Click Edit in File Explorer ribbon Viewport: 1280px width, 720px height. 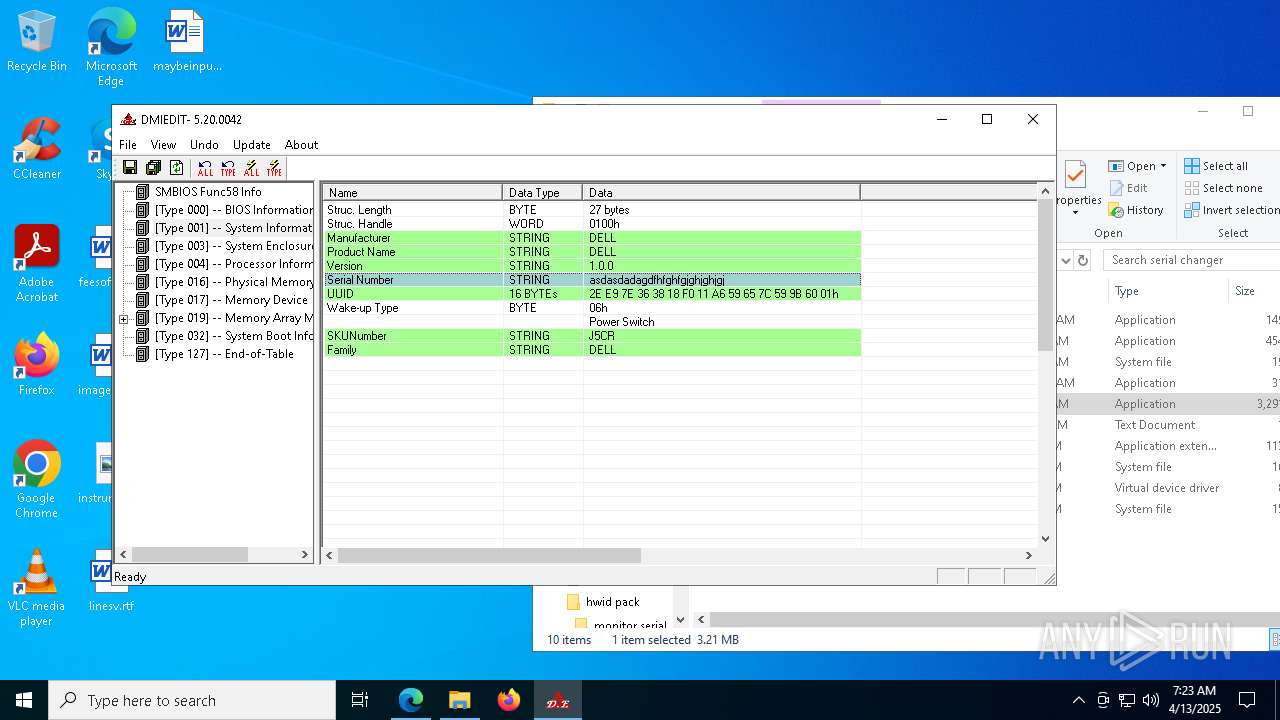1128,188
